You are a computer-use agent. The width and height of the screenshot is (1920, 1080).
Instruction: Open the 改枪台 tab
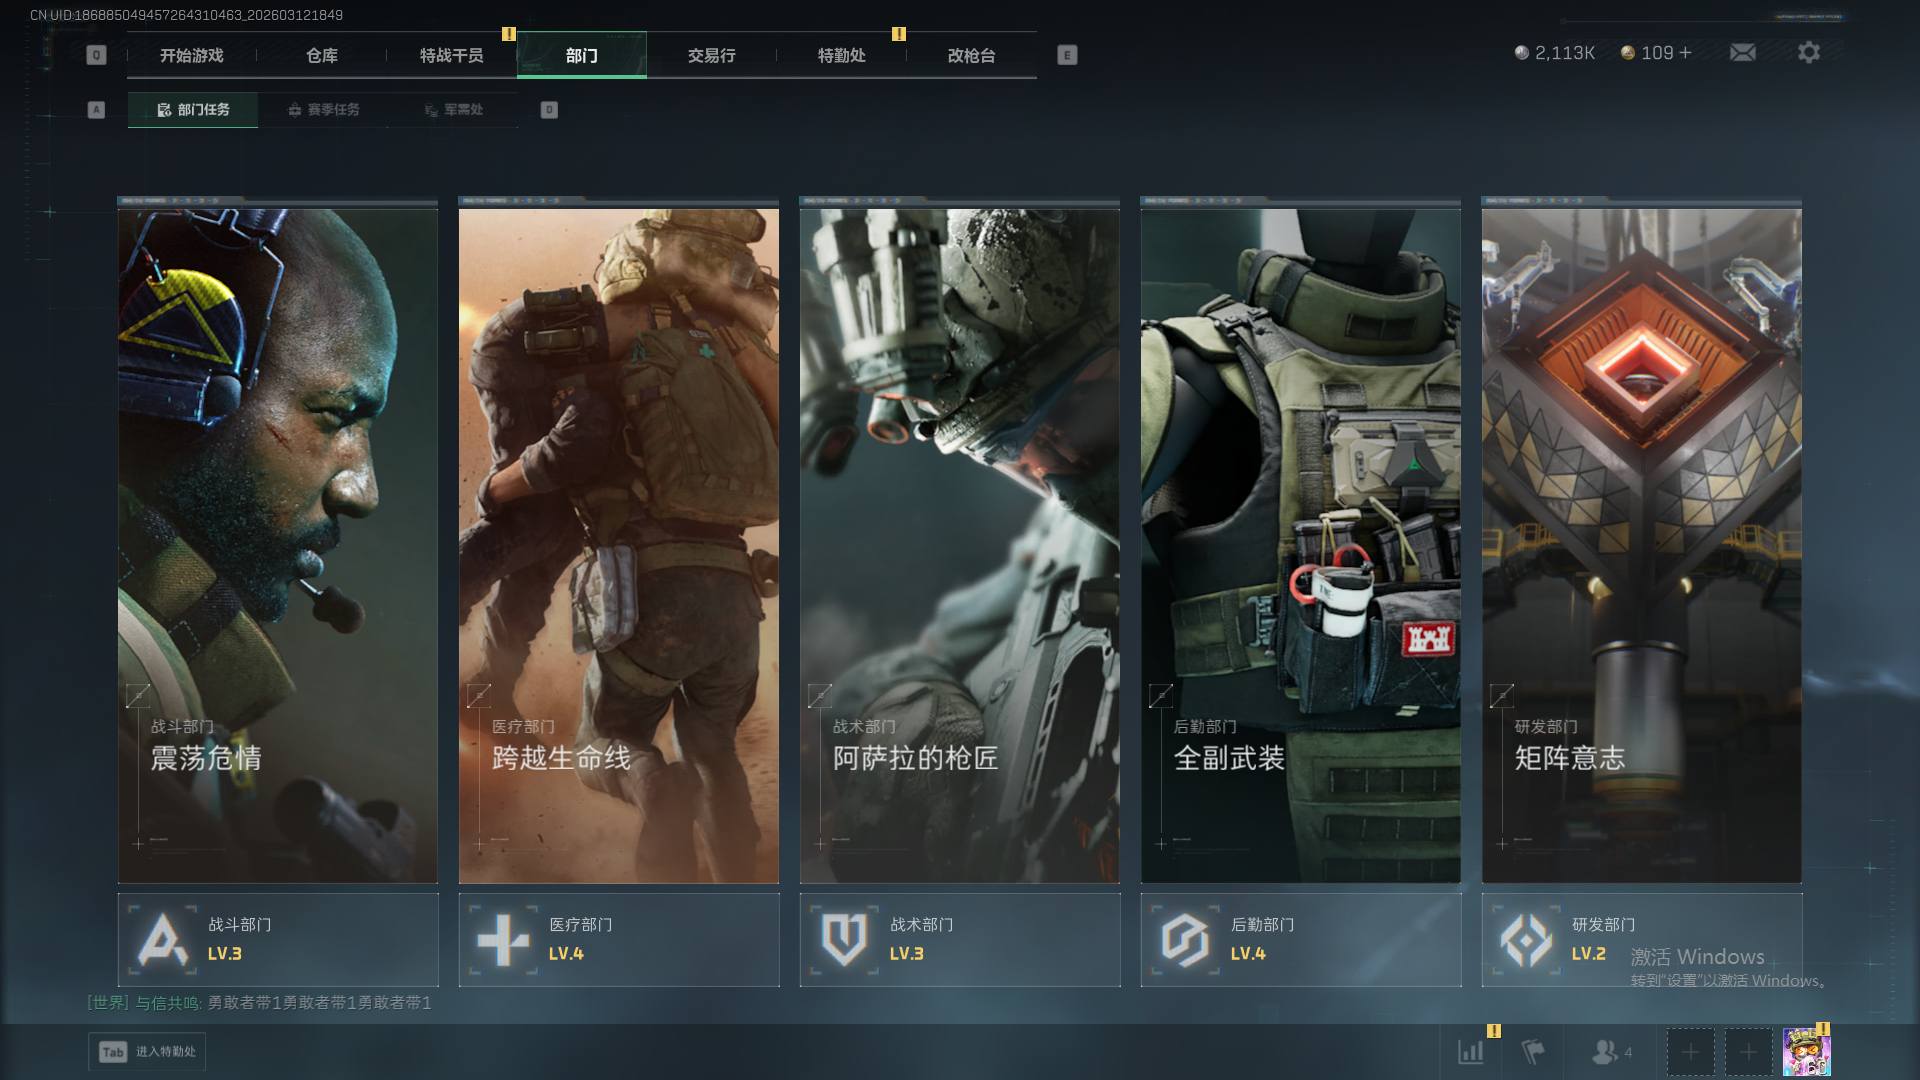pos(971,55)
